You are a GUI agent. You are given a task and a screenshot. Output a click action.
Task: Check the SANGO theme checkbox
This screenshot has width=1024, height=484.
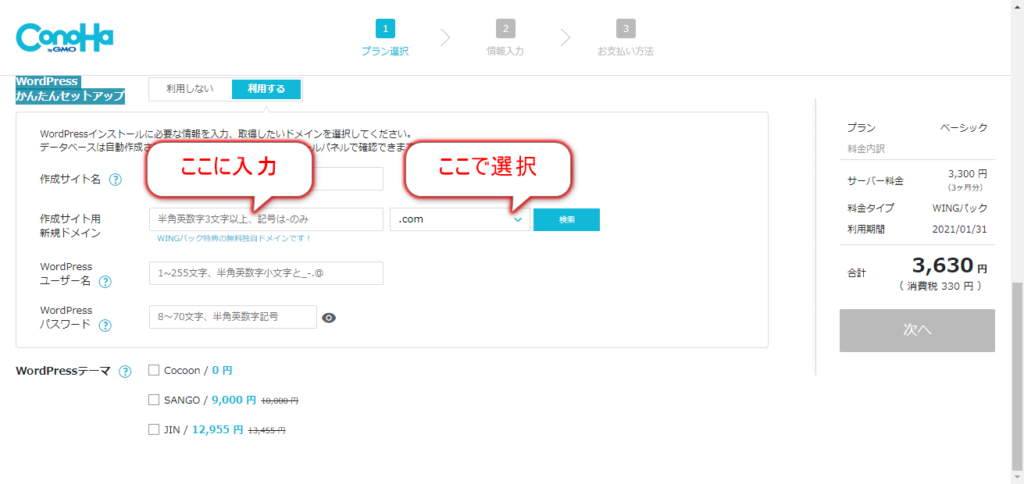pos(154,399)
